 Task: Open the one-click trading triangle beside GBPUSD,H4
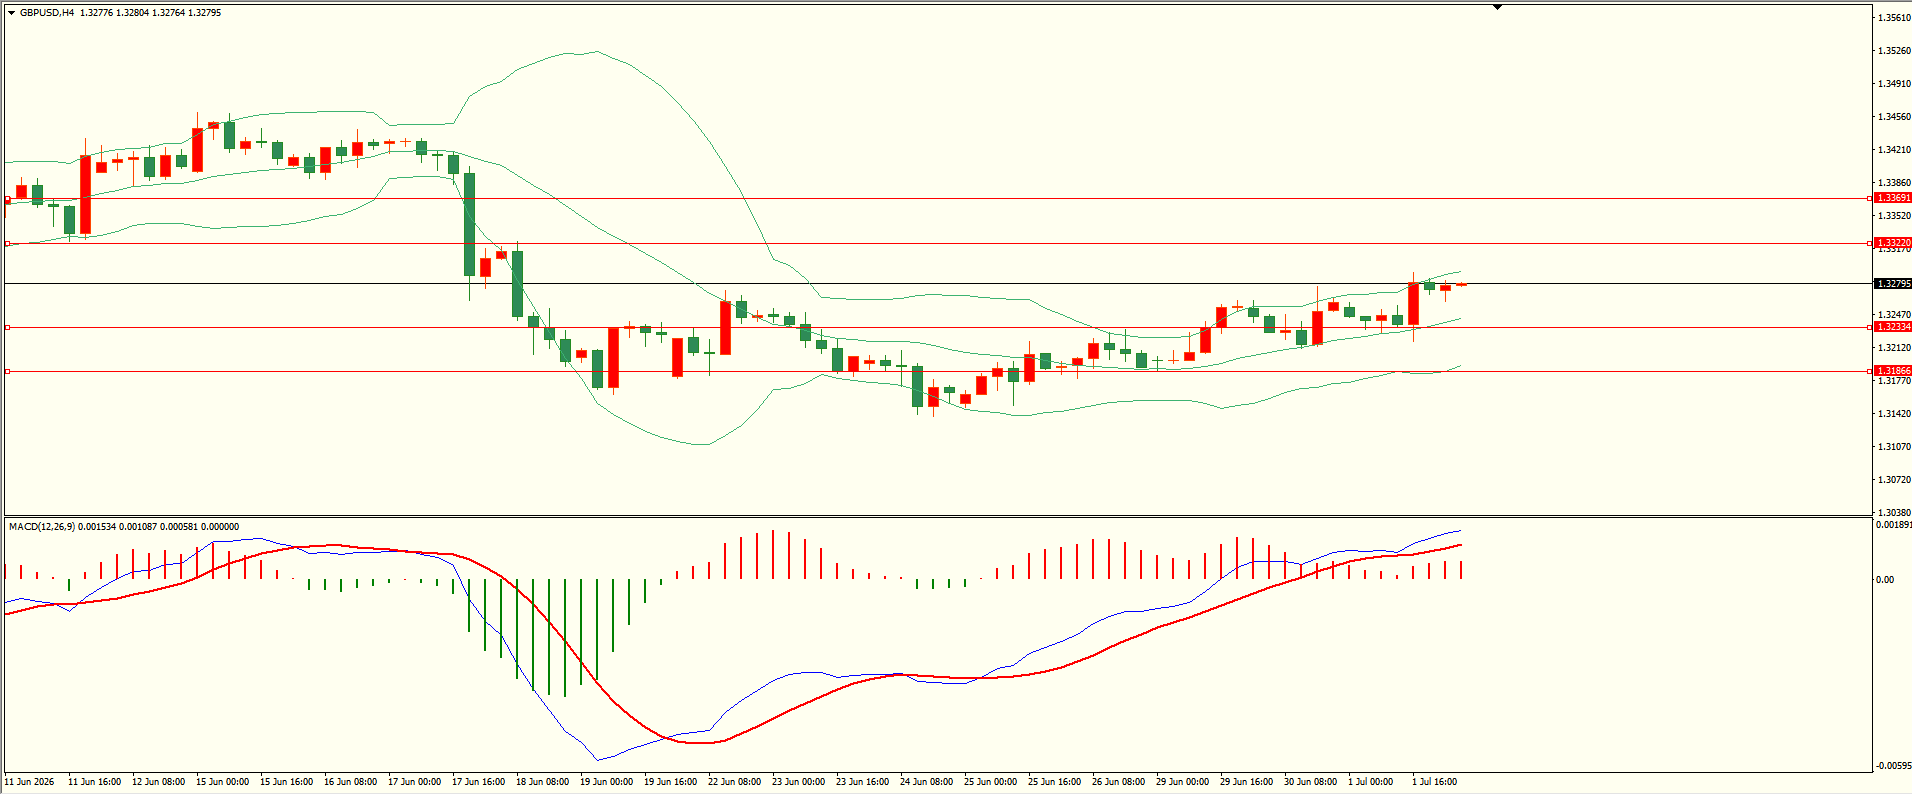[11, 13]
